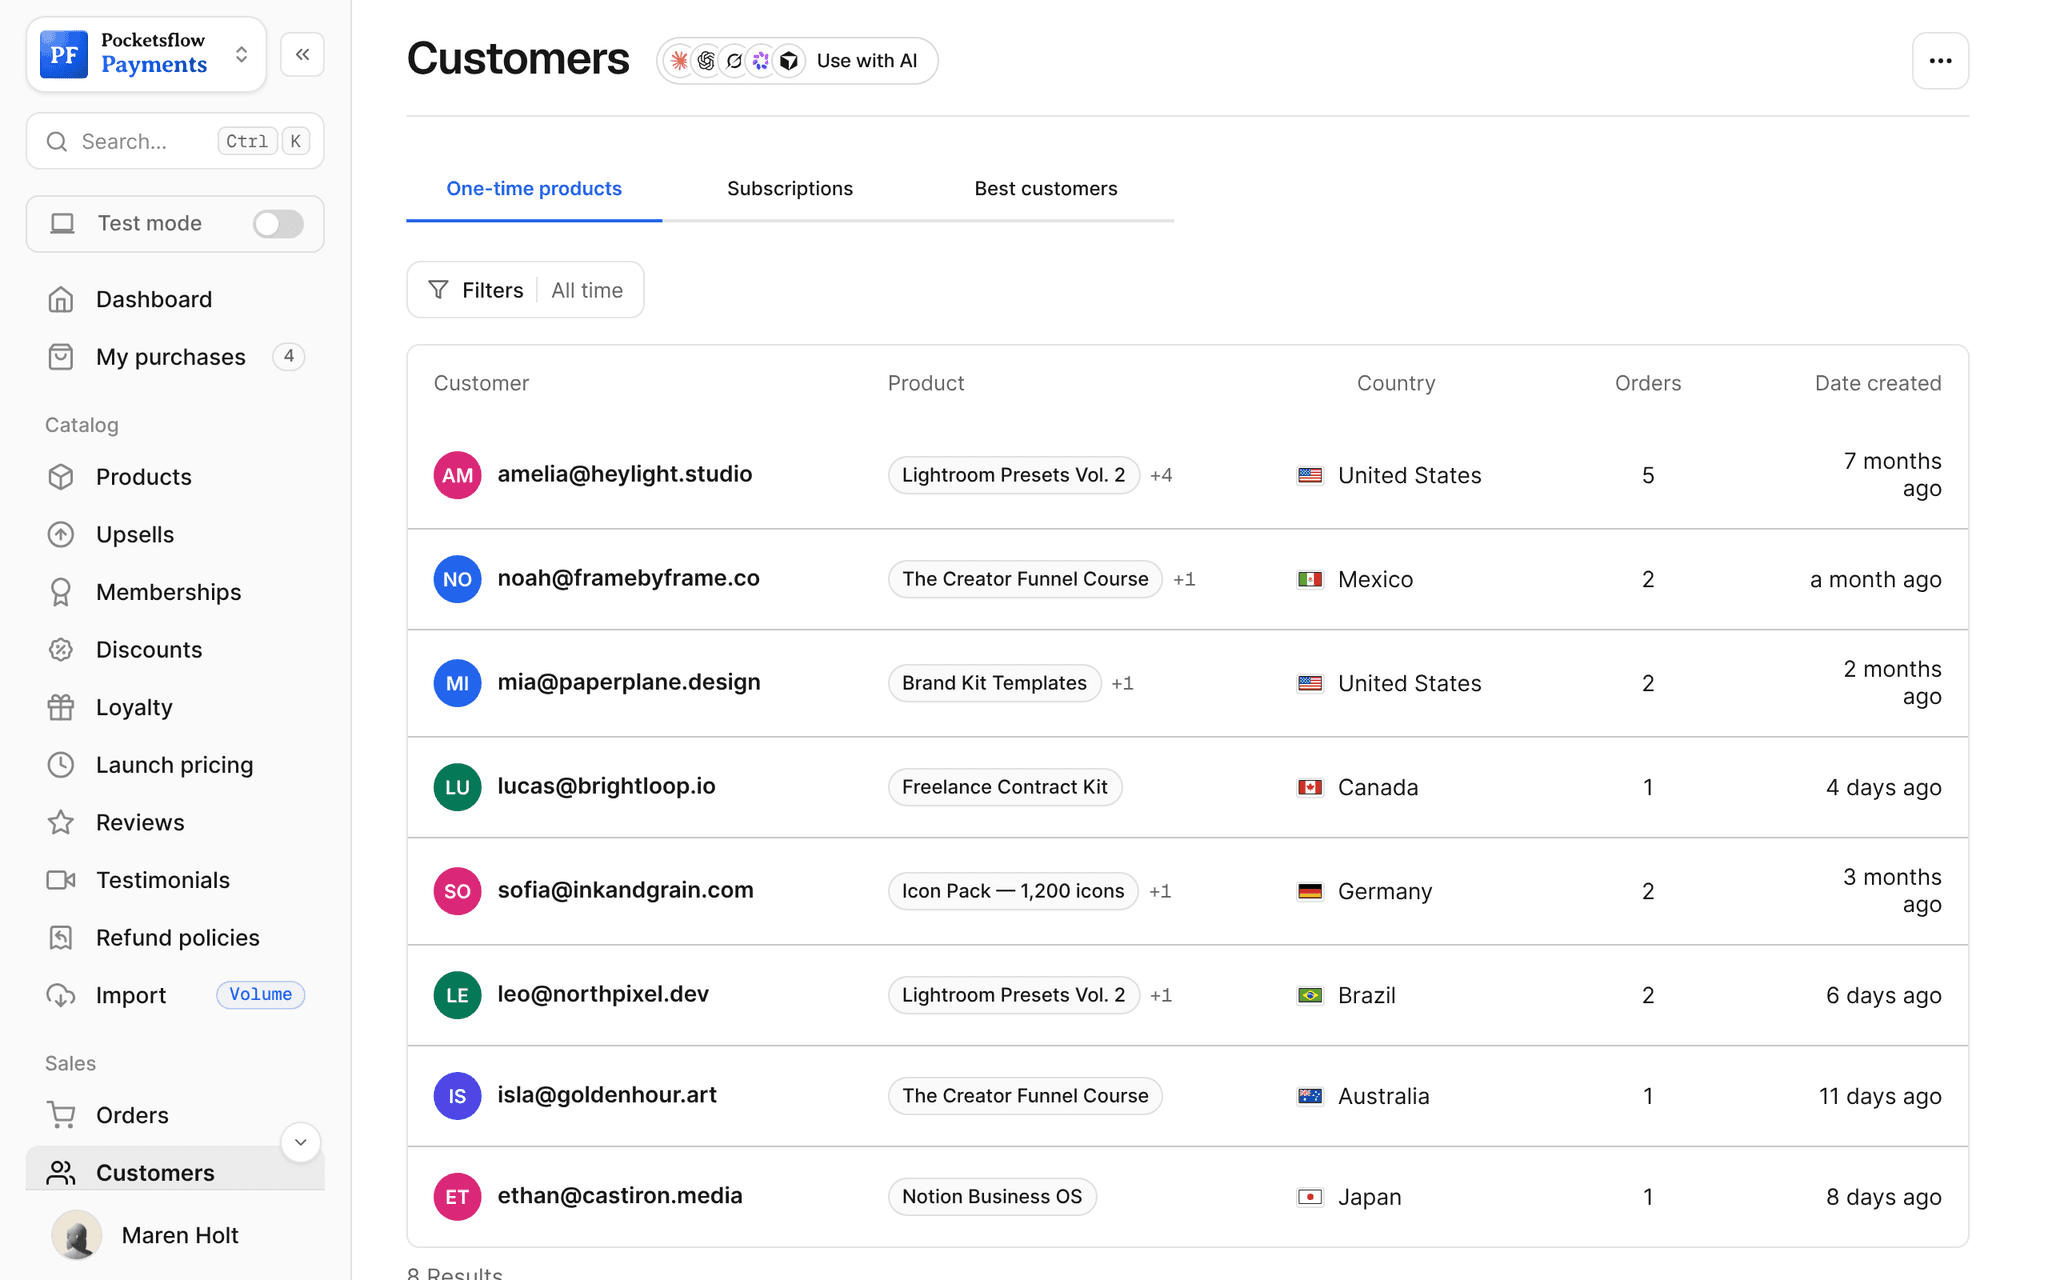Screen dimensions: 2048x1280
Task: Open customer lucas@brightloop.io
Action: [x=607, y=786]
